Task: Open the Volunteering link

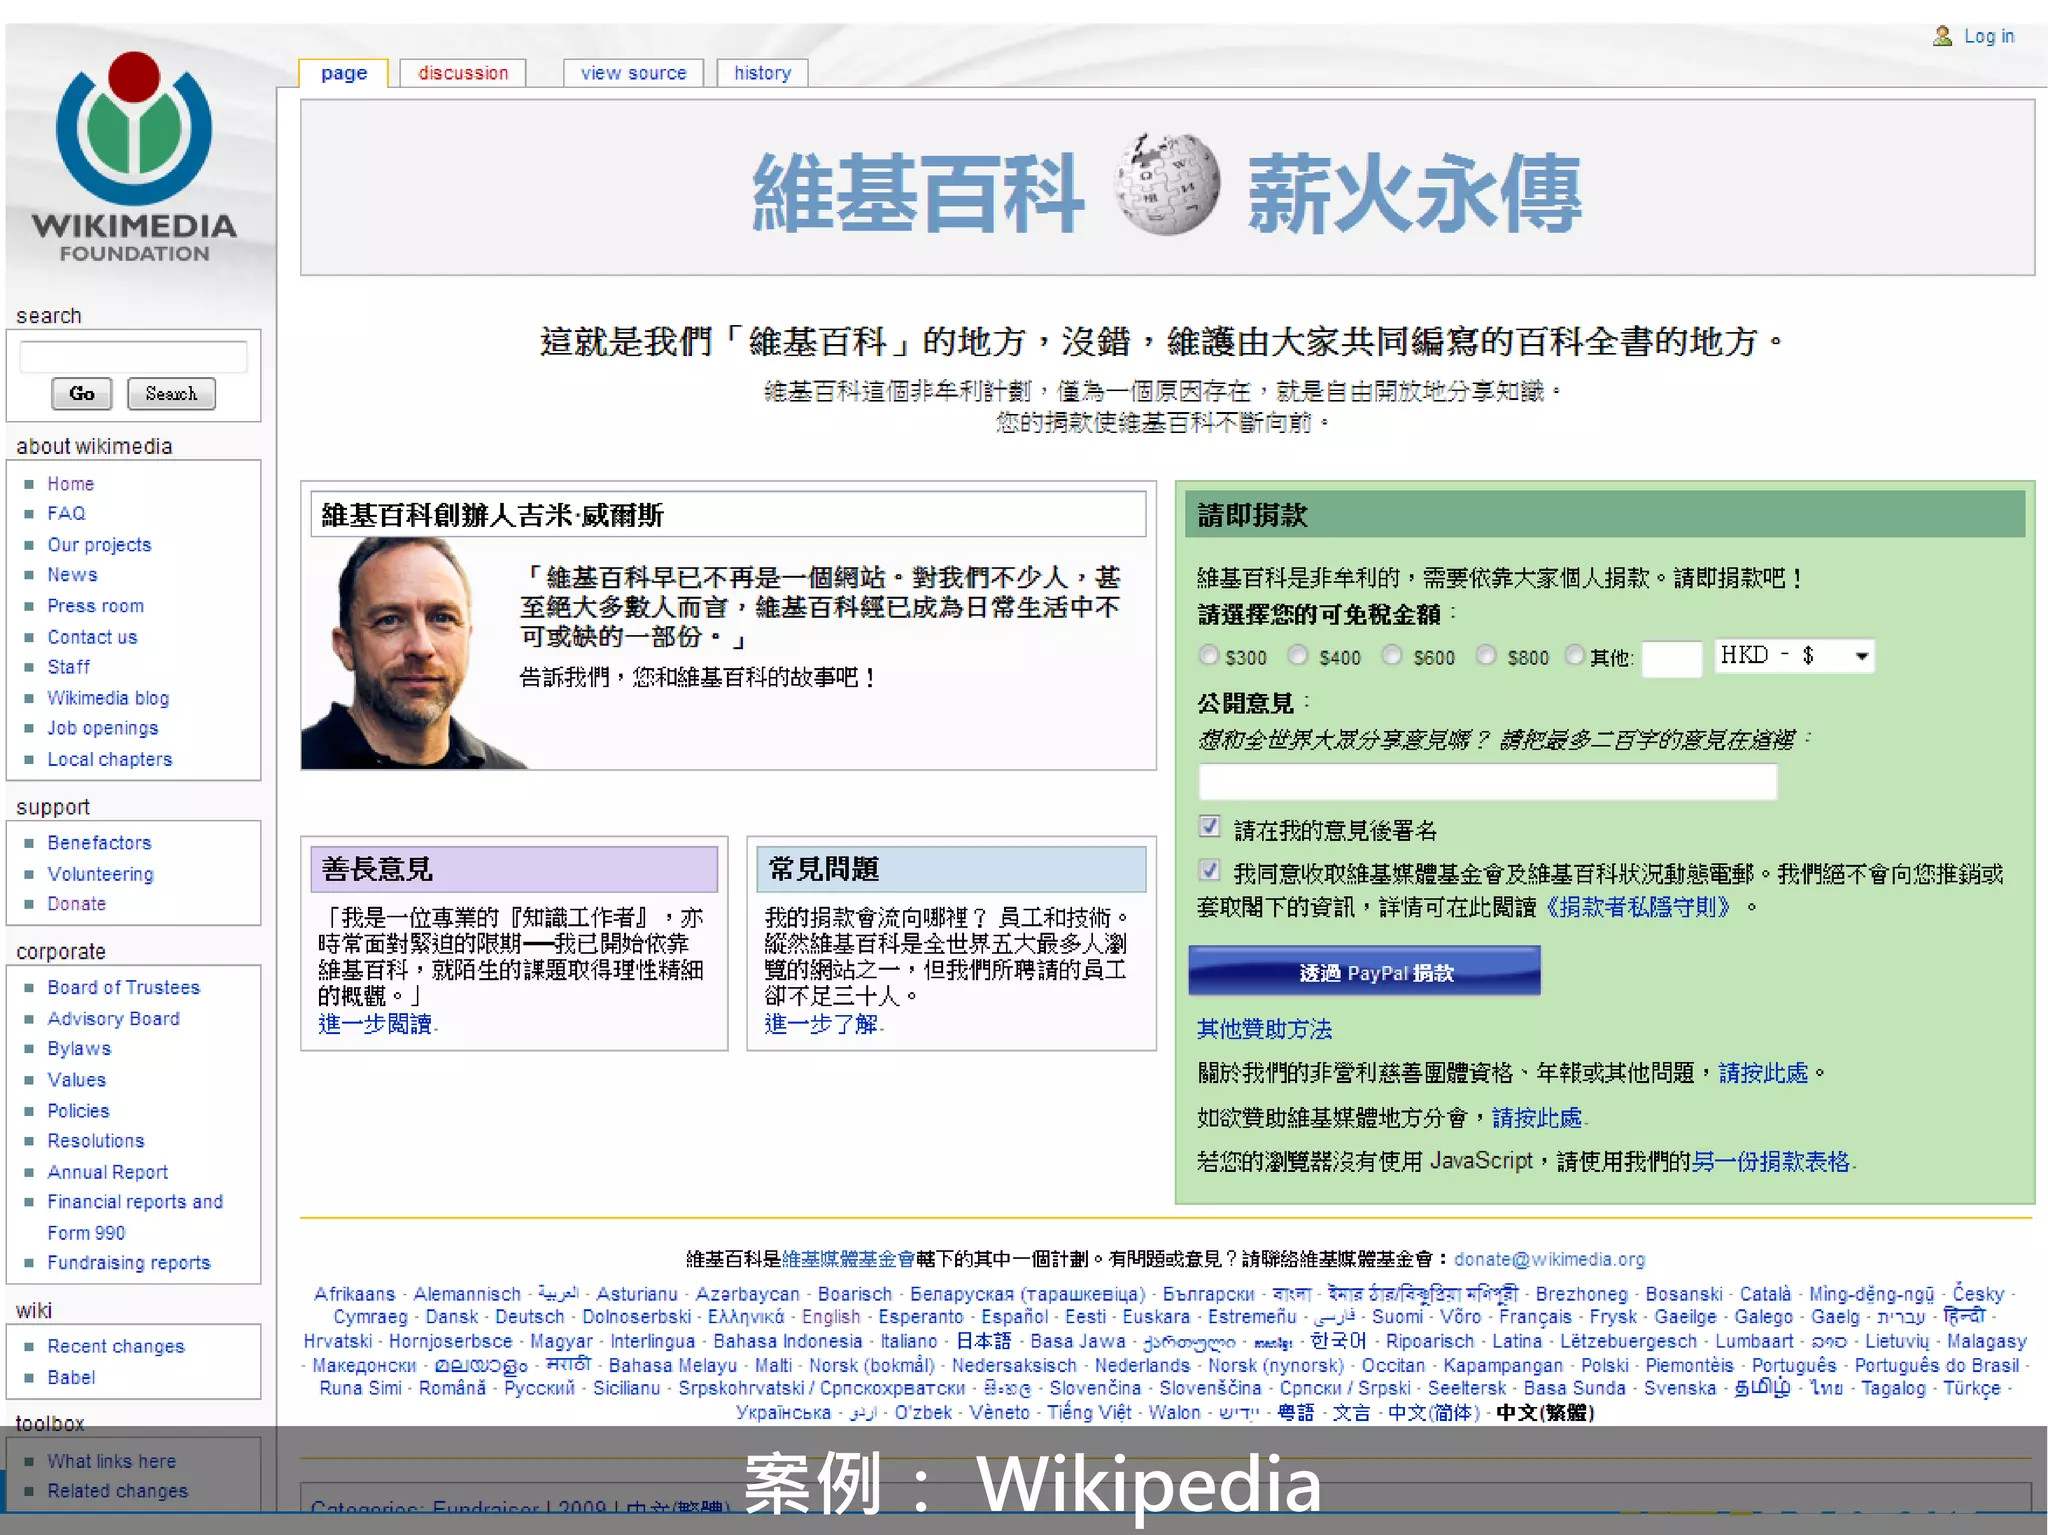Action: tap(100, 874)
